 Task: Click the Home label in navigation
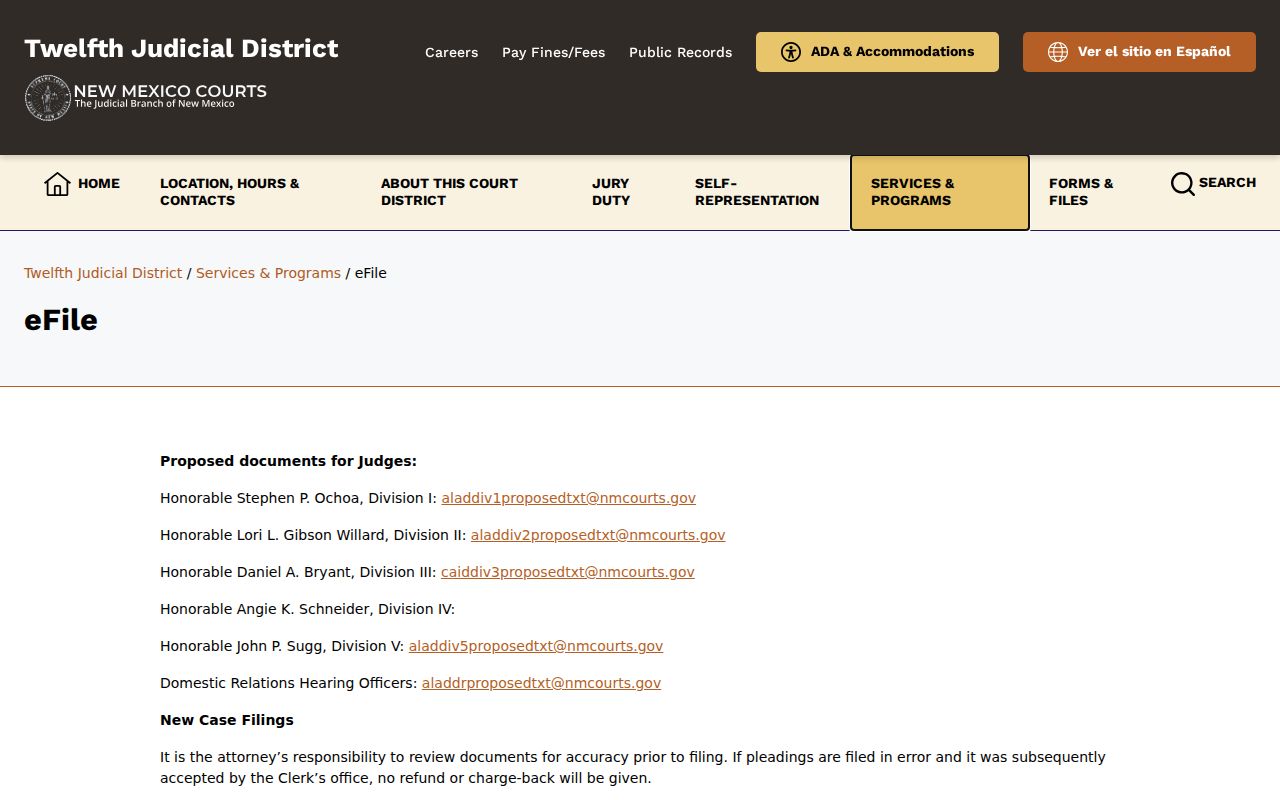tap(99, 184)
